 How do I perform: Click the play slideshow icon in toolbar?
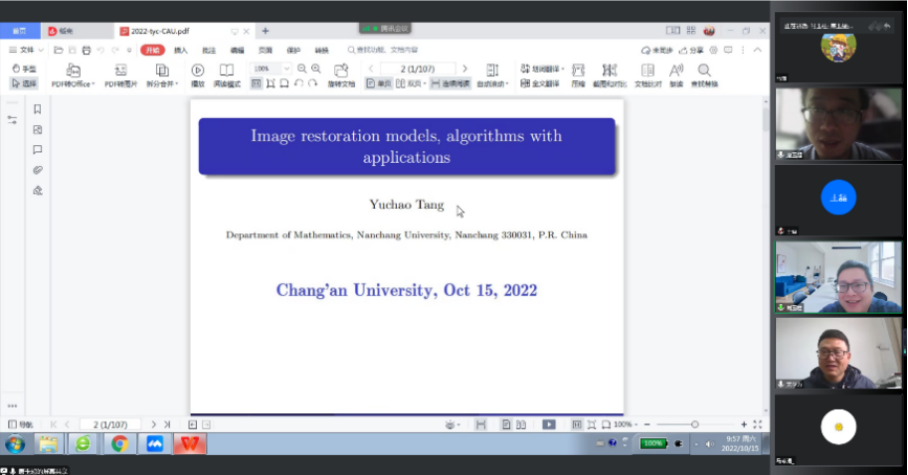(198, 74)
